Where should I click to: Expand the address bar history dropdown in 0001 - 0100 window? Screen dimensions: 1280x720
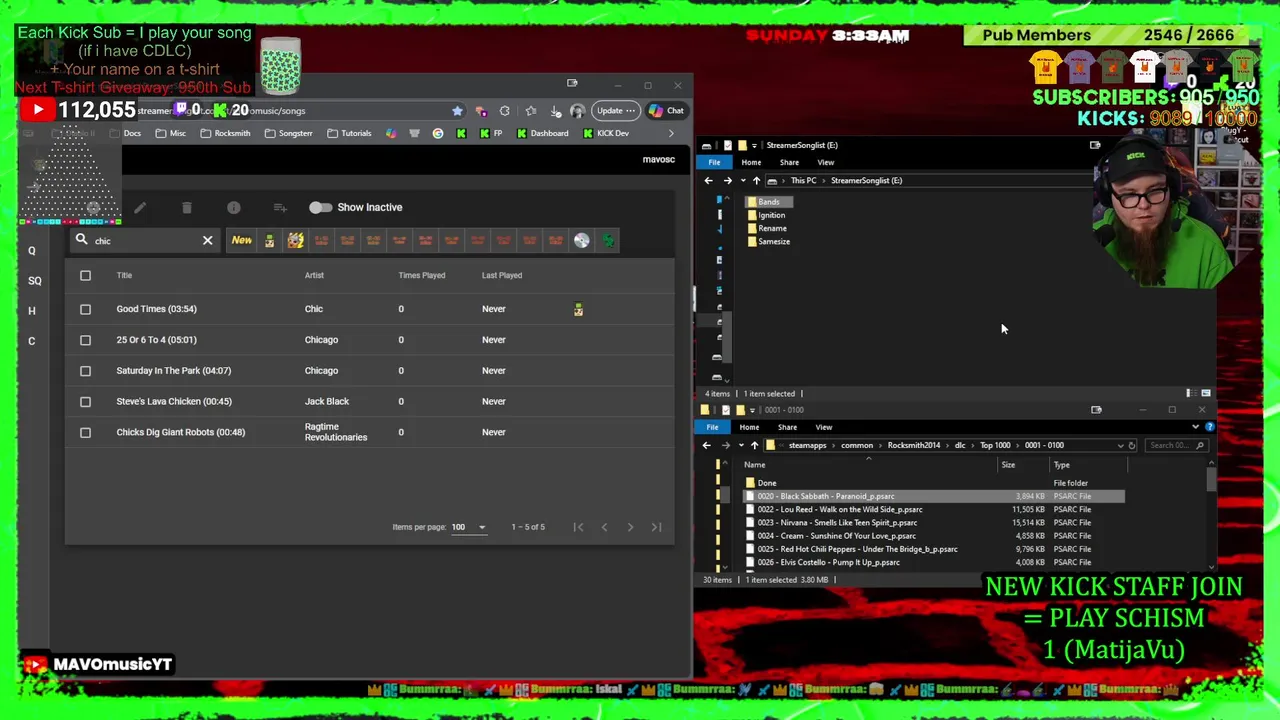pos(1120,445)
